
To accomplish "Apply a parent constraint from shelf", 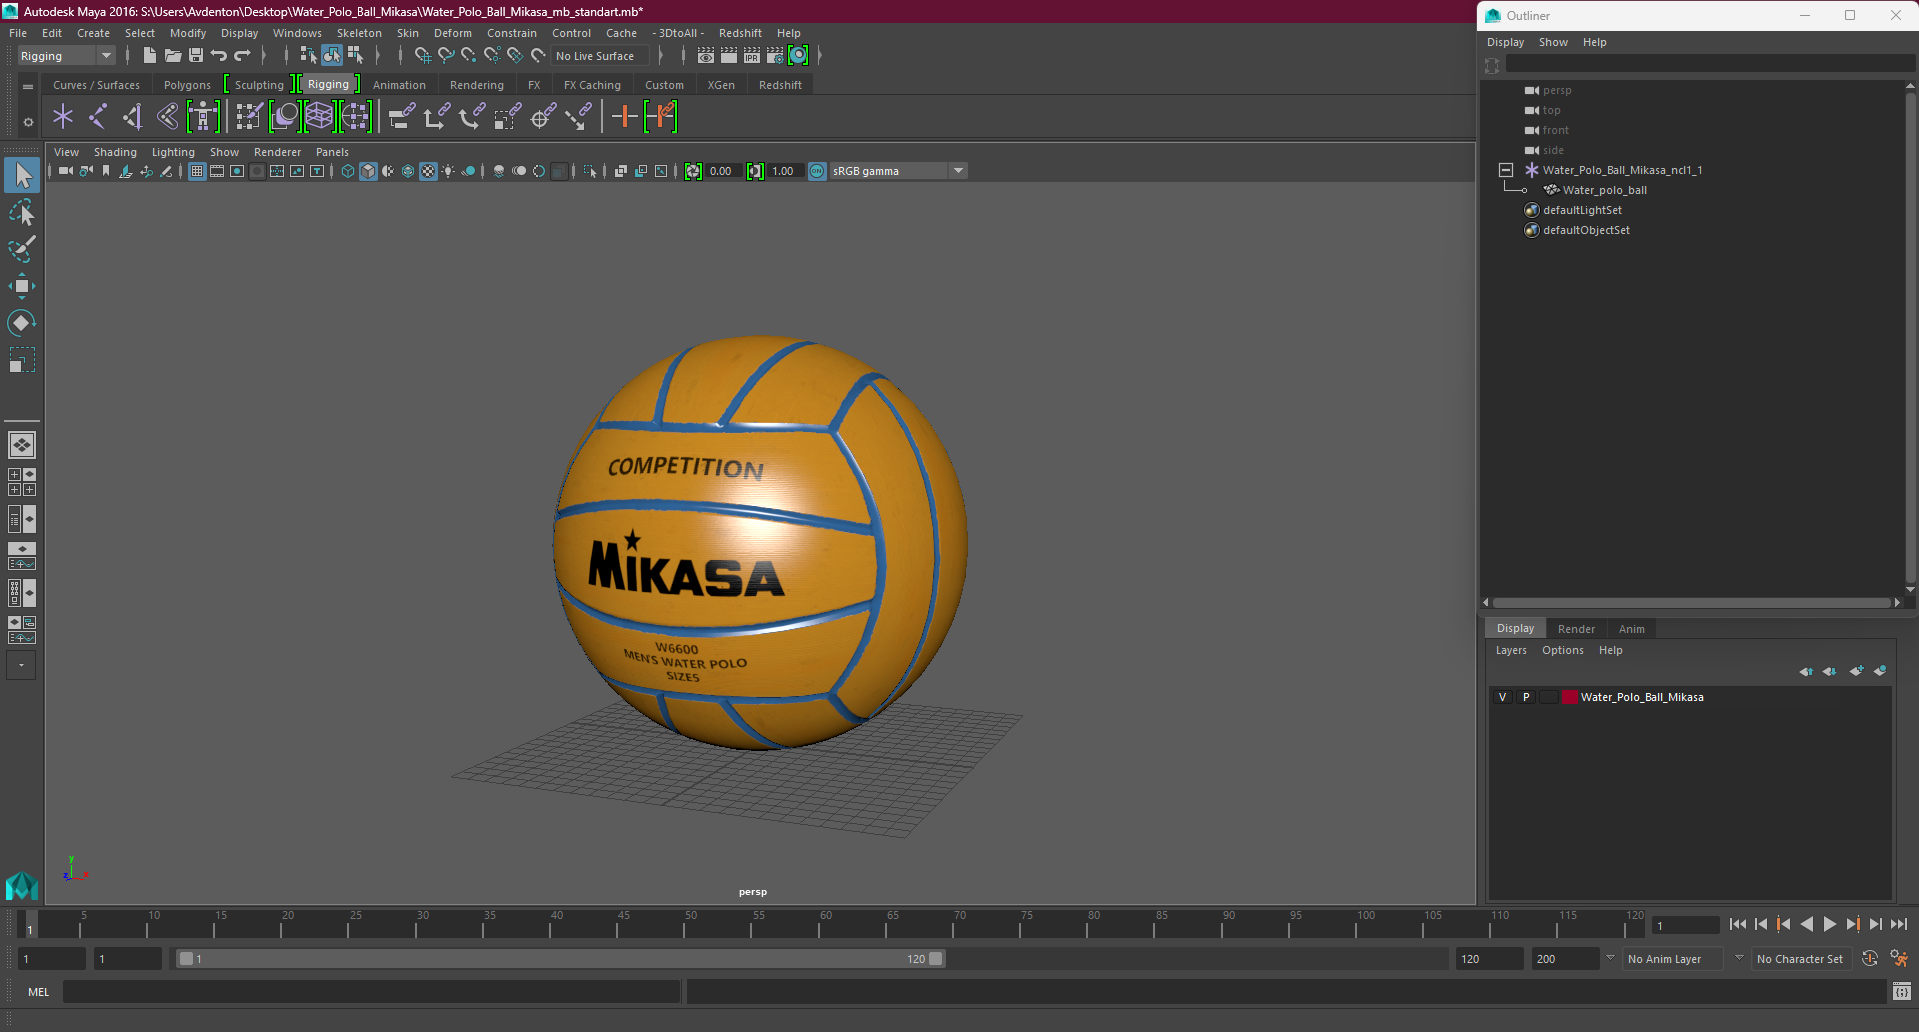I will [402, 117].
